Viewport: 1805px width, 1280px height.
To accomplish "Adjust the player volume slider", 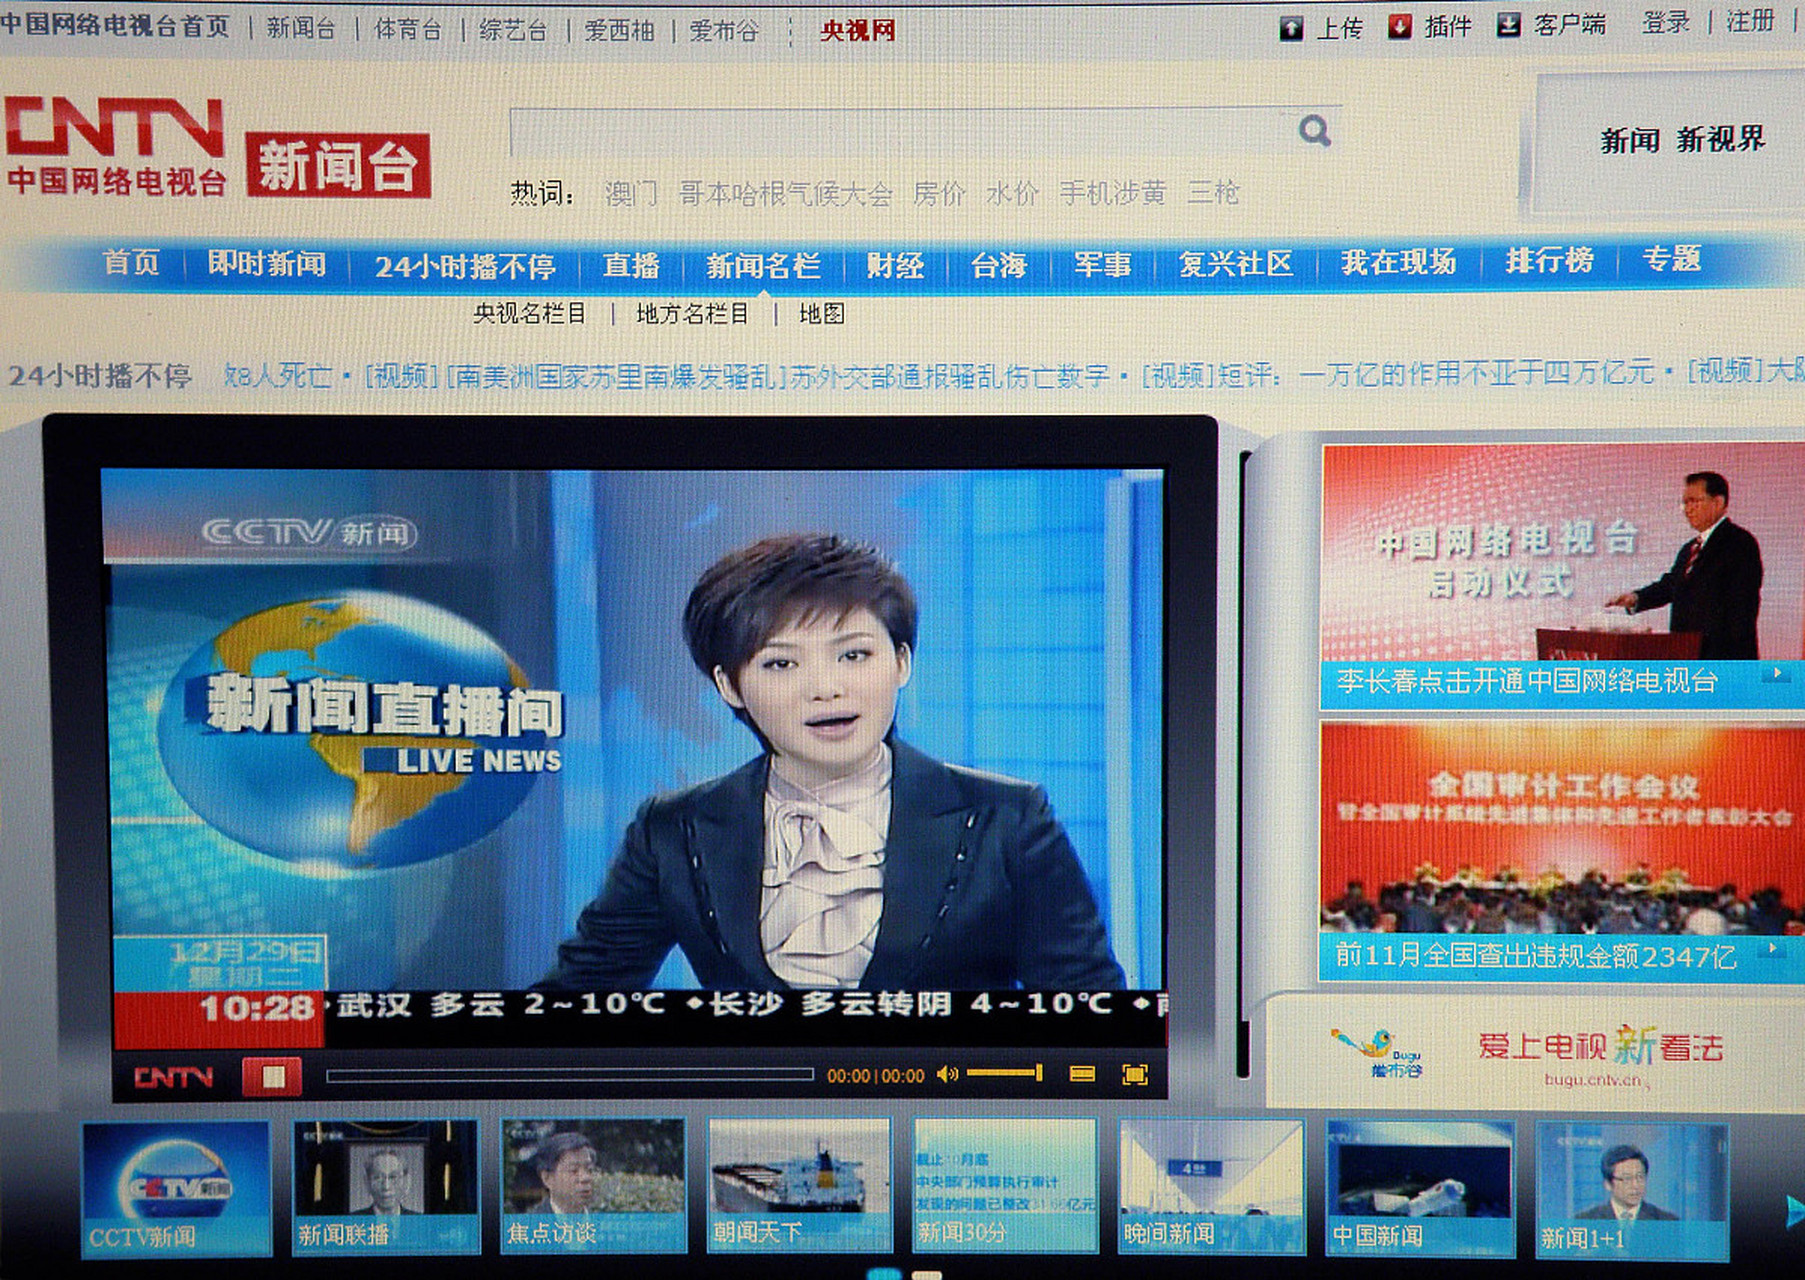I will [x=1005, y=1073].
